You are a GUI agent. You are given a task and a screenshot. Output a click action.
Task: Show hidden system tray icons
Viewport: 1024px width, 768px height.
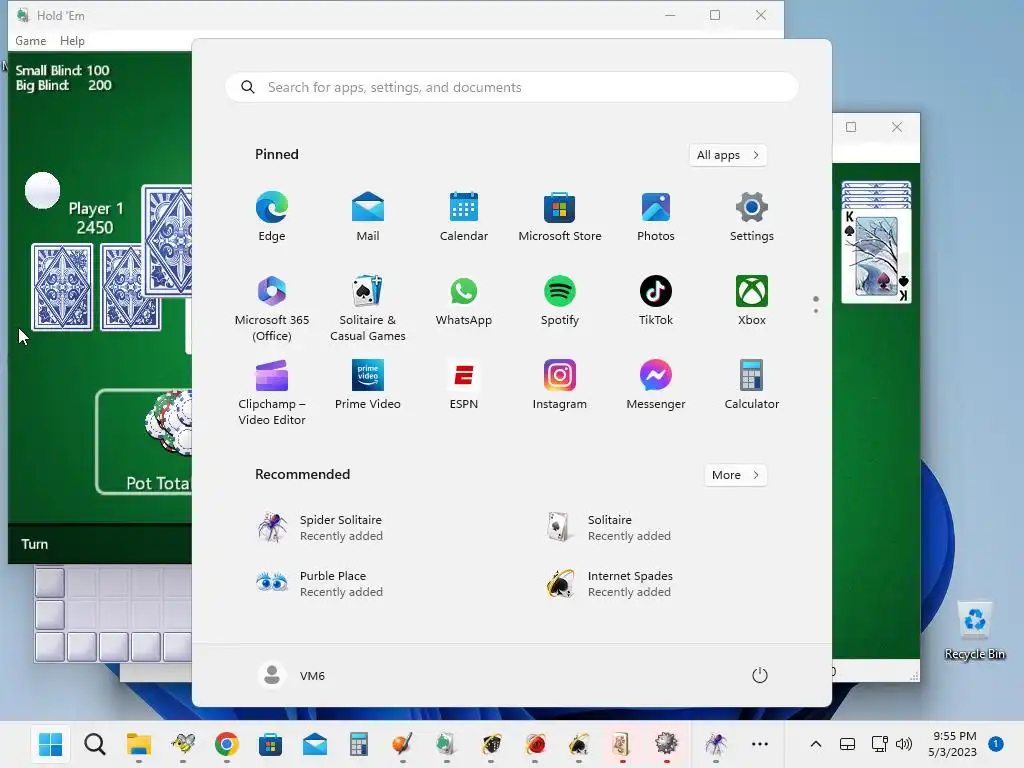pyautogui.click(x=816, y=744)
